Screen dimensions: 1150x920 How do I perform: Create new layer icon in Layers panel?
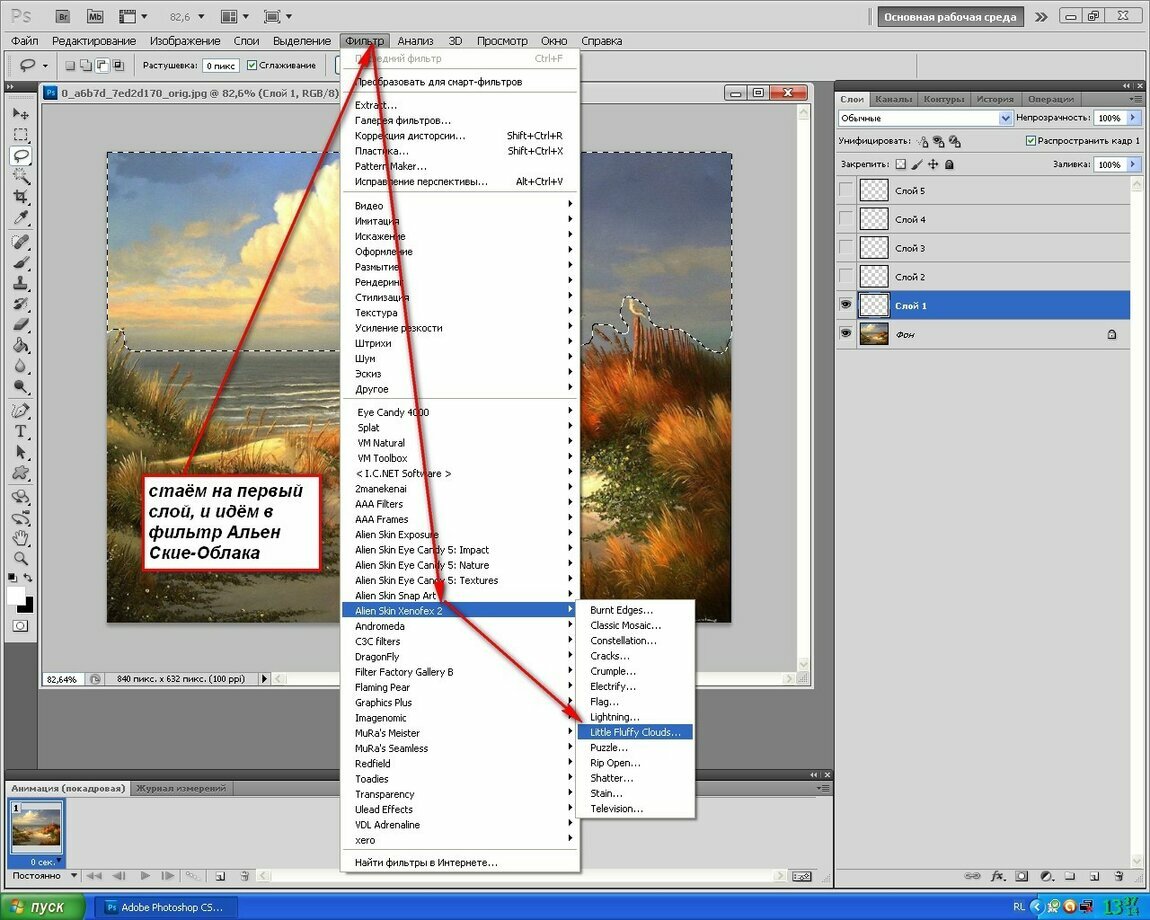point(1094,876)
